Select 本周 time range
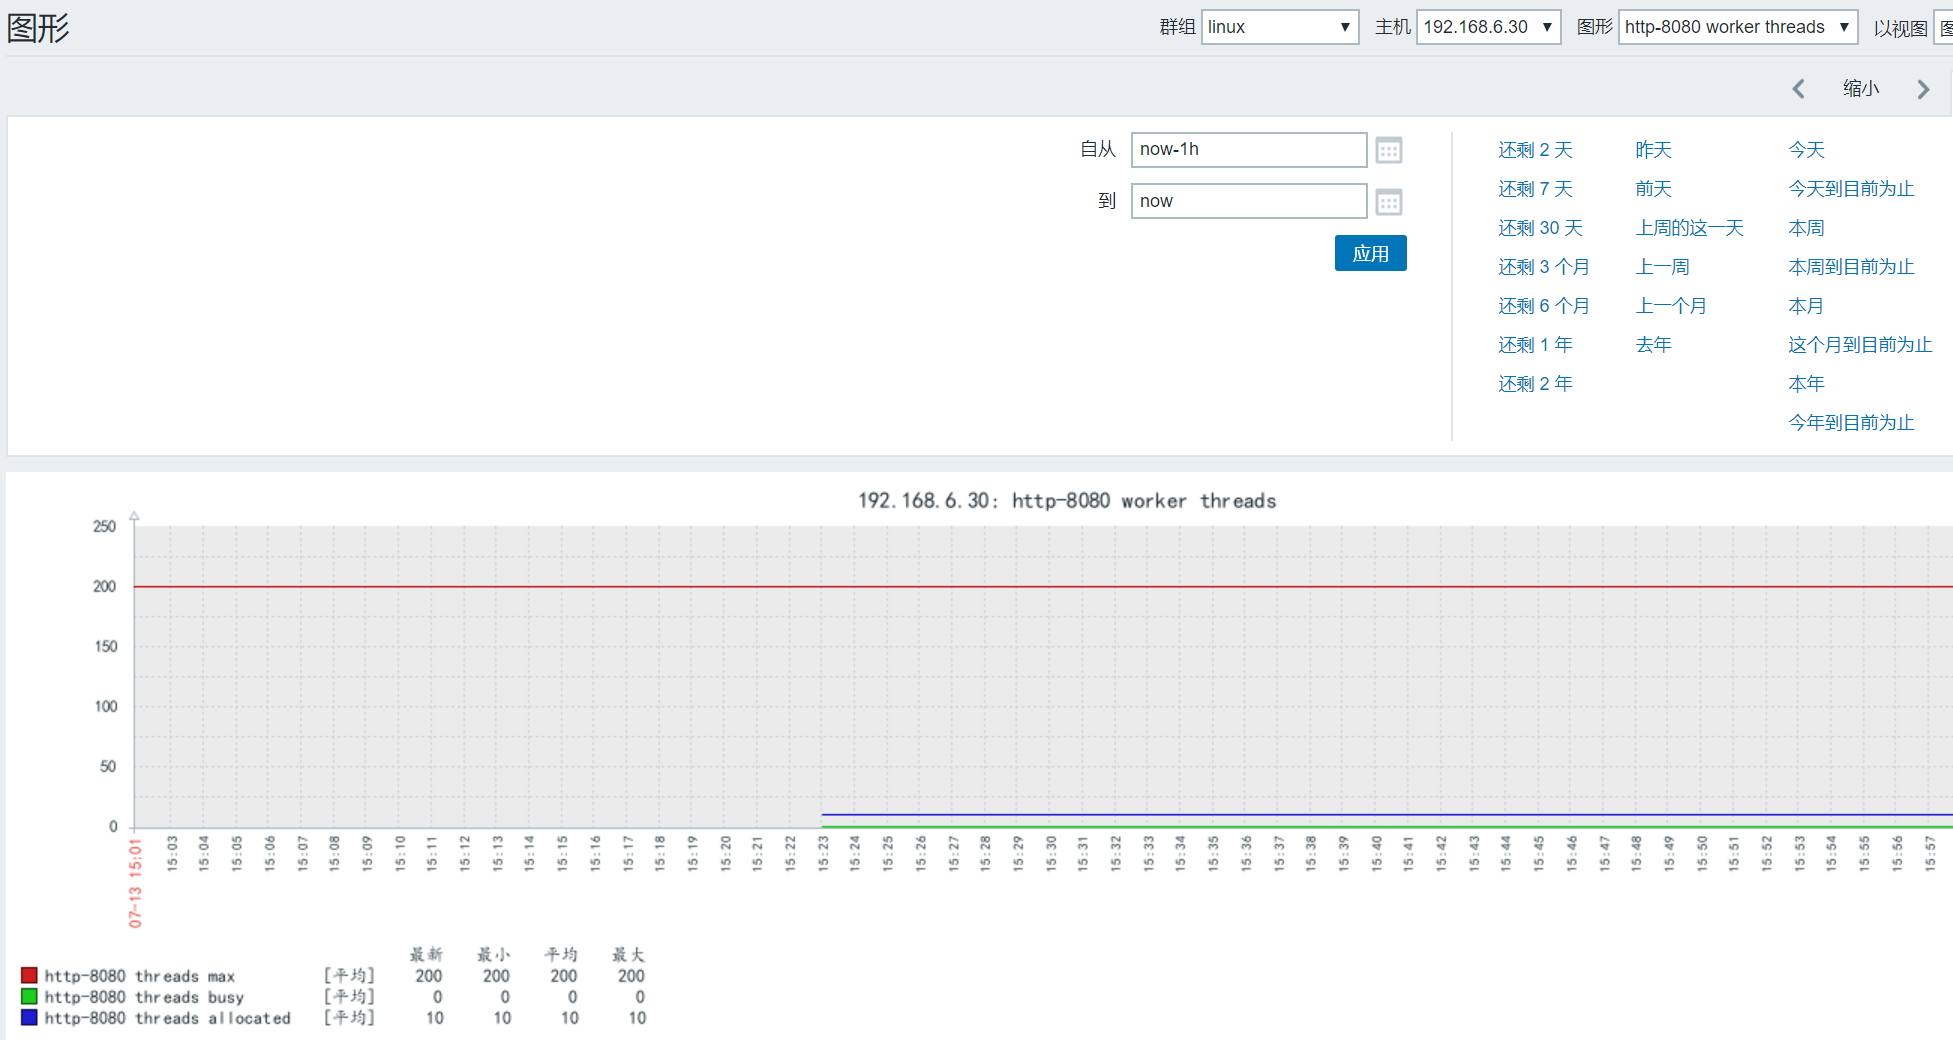The width and height of the screenshot is (1953, 1040). [x=1806, y=228]
